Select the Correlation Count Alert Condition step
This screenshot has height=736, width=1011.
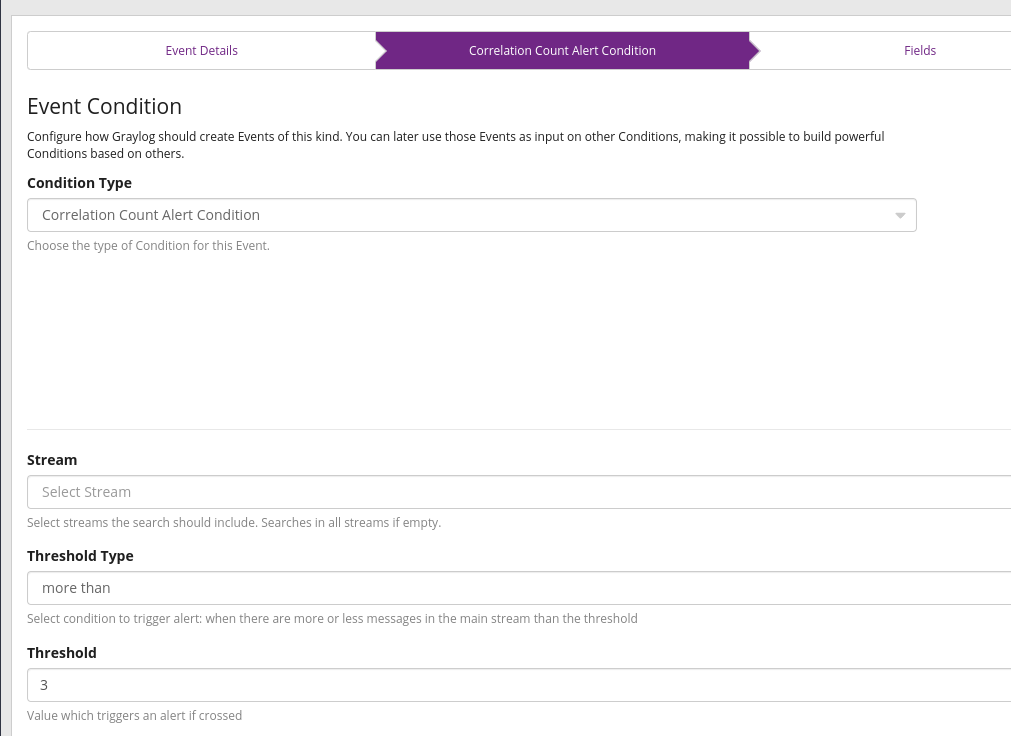[x=562, y=51]
